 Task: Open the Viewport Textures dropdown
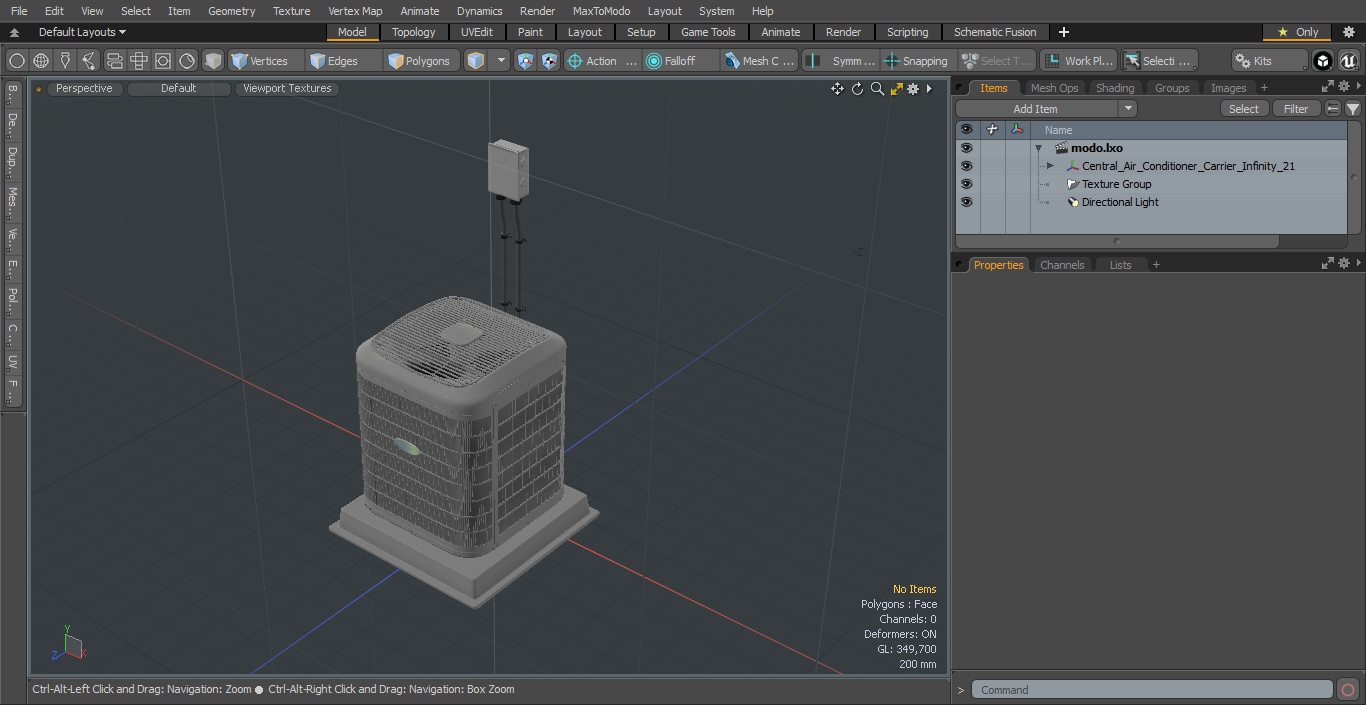[x=287, y=88]
